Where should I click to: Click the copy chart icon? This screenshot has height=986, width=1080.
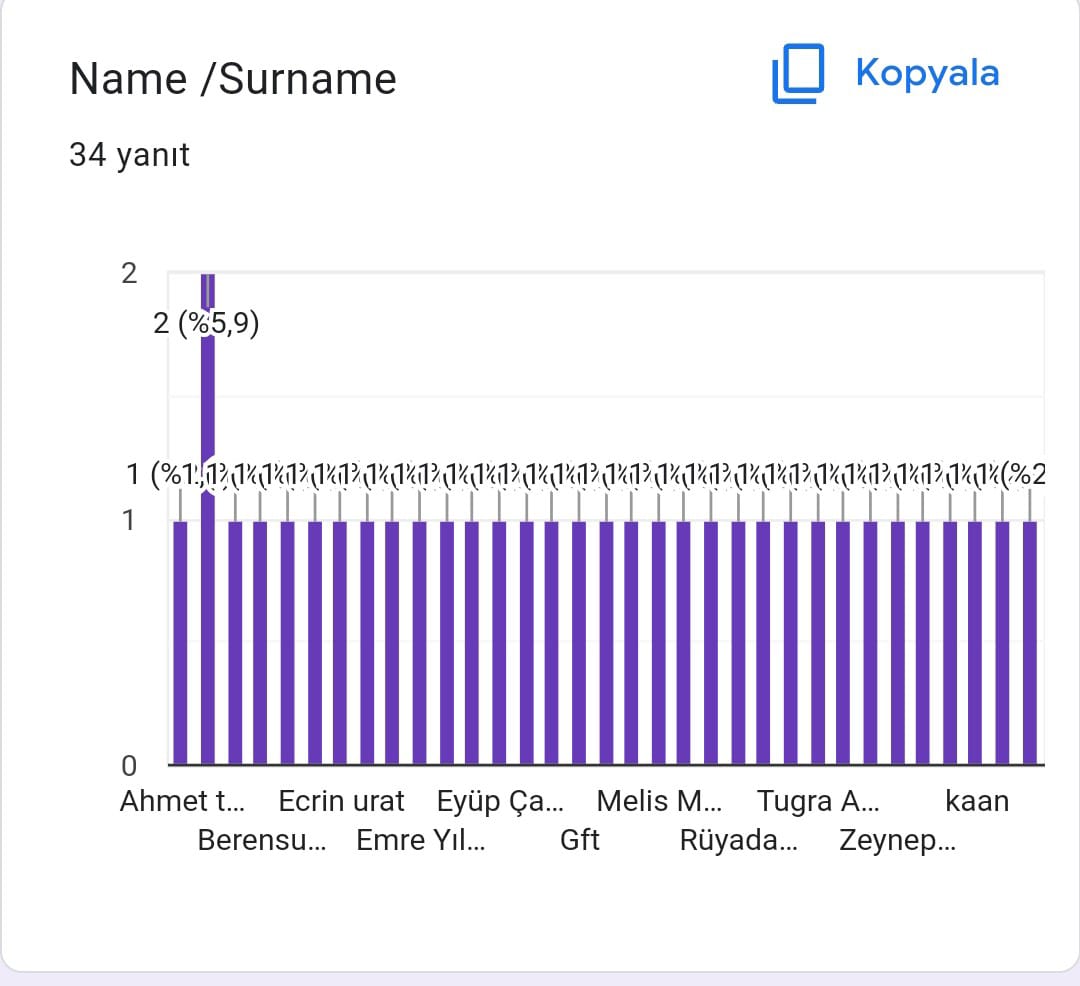tap(797, 74)
